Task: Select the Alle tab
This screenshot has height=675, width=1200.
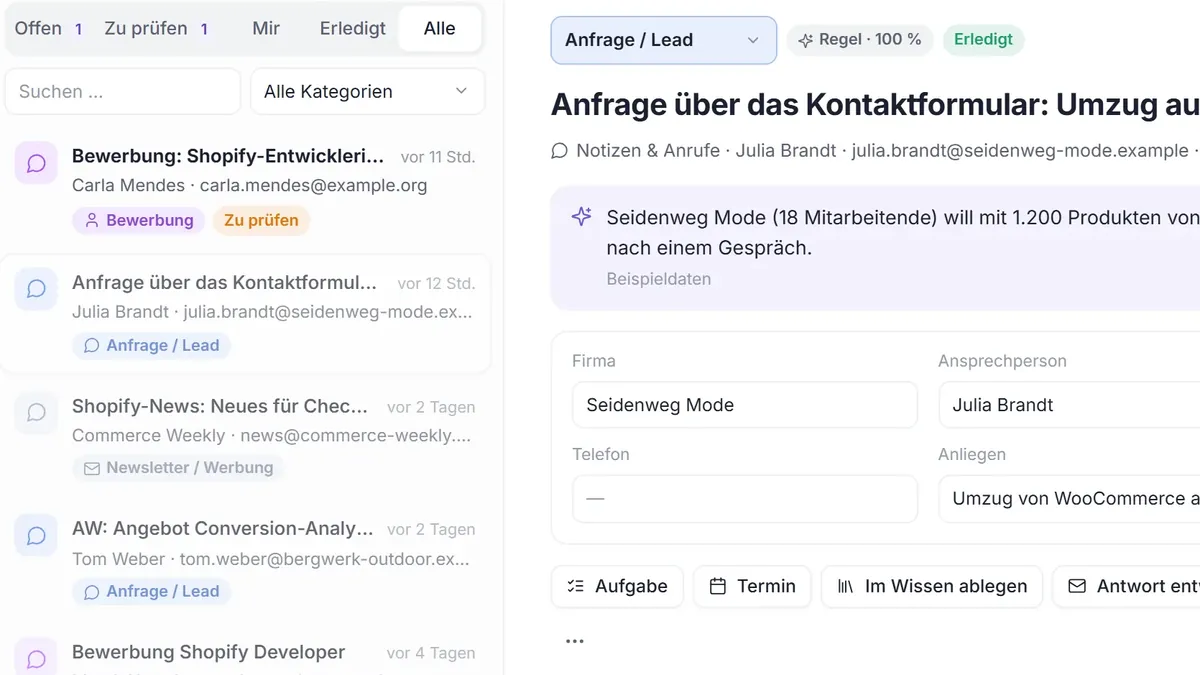Action: (439, 28)
